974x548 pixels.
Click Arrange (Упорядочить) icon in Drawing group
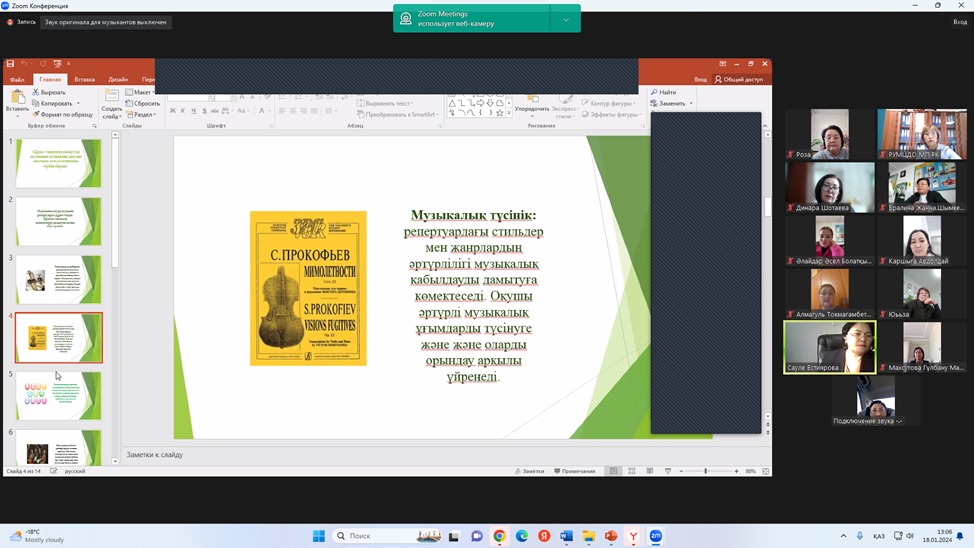532,99
